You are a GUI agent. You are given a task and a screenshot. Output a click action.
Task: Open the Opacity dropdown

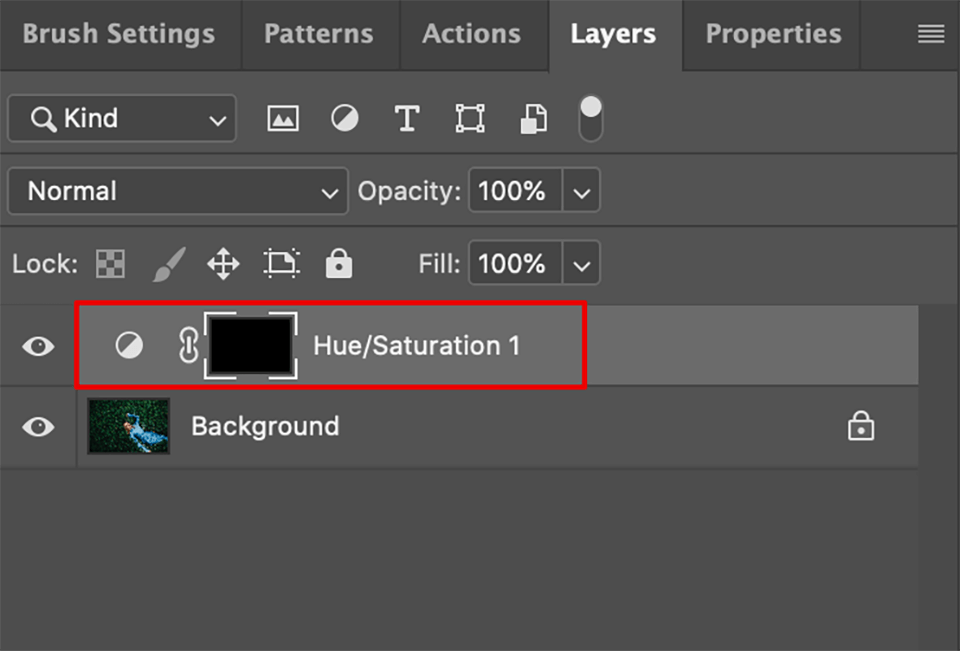582,191
